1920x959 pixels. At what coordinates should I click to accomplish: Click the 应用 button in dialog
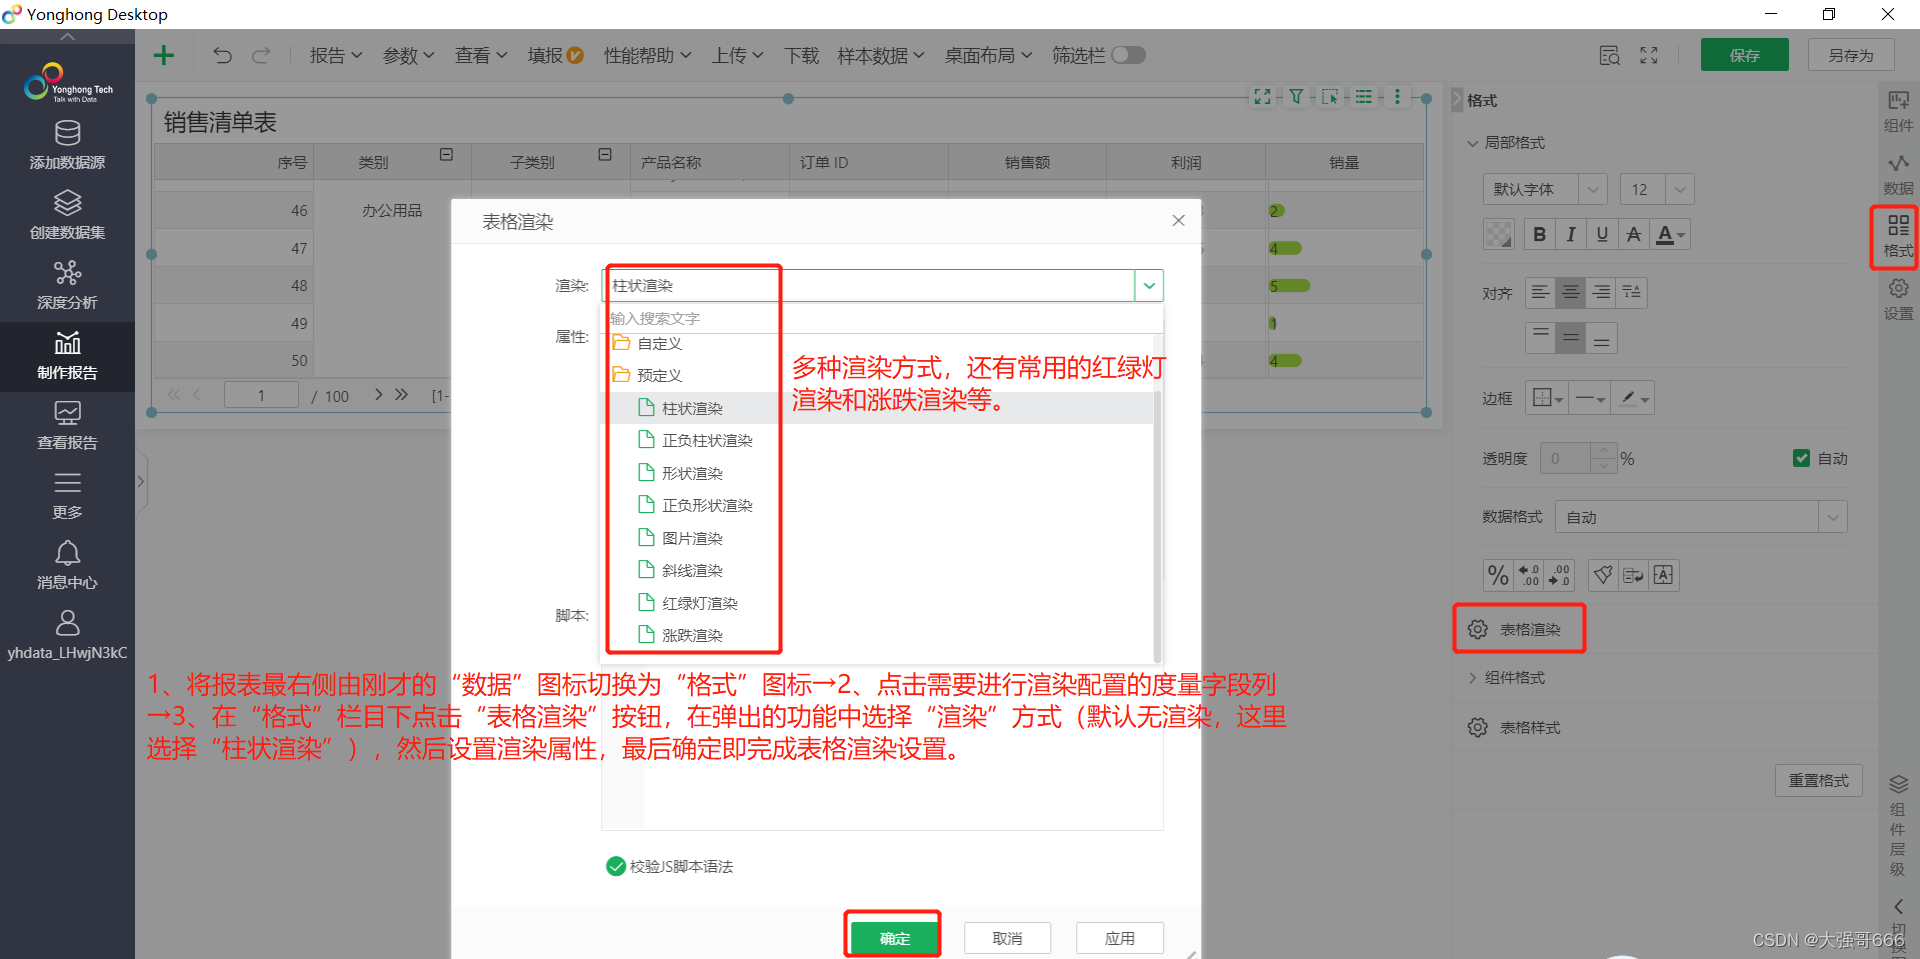(1119, 937)
